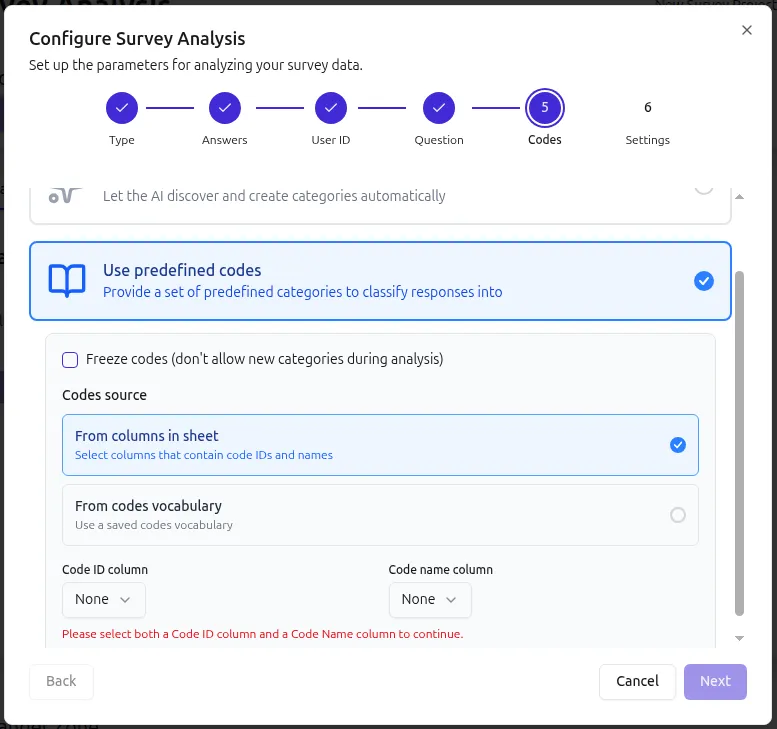Click 'Use a saved codes vocabulary' text

coord(154,525)
